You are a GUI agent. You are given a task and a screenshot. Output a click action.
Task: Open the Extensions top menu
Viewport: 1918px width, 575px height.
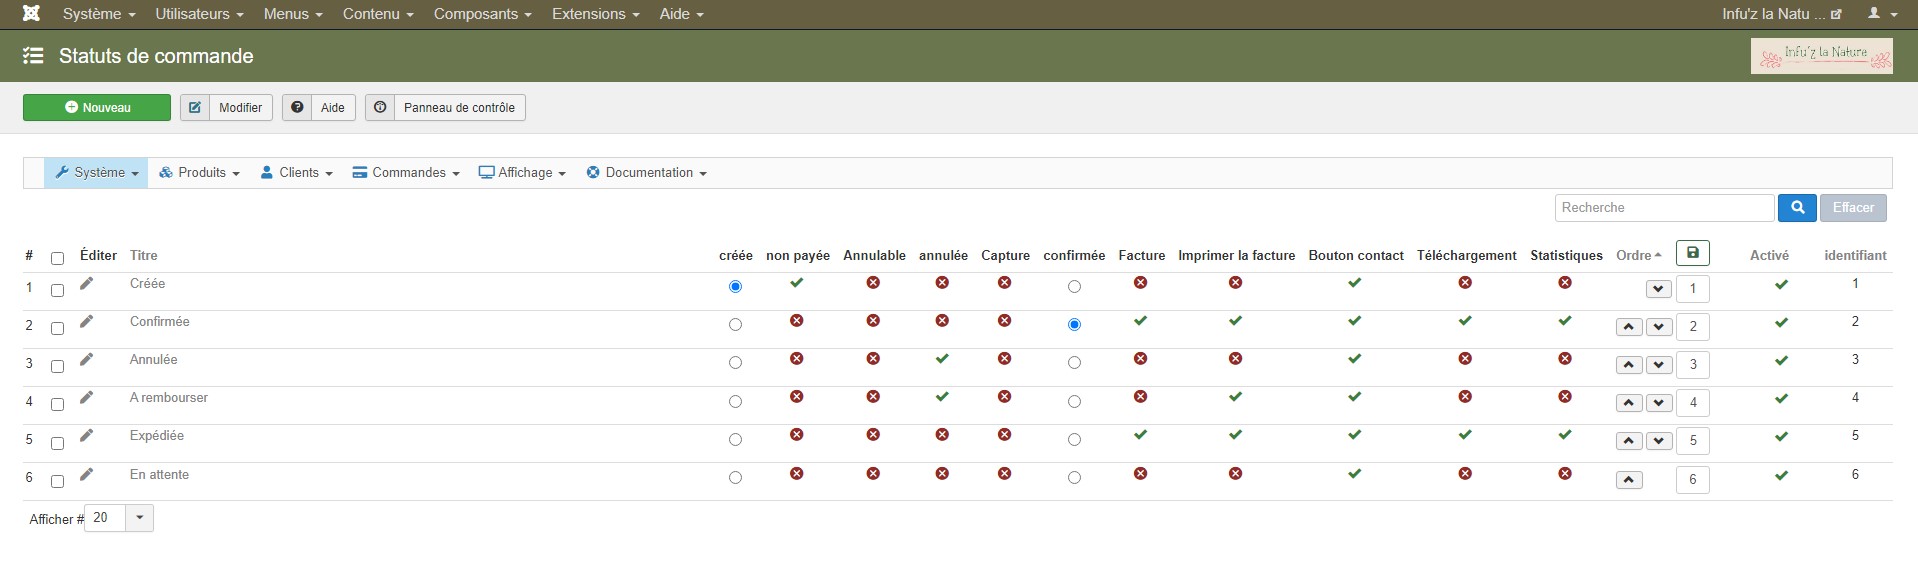[596, 14]
